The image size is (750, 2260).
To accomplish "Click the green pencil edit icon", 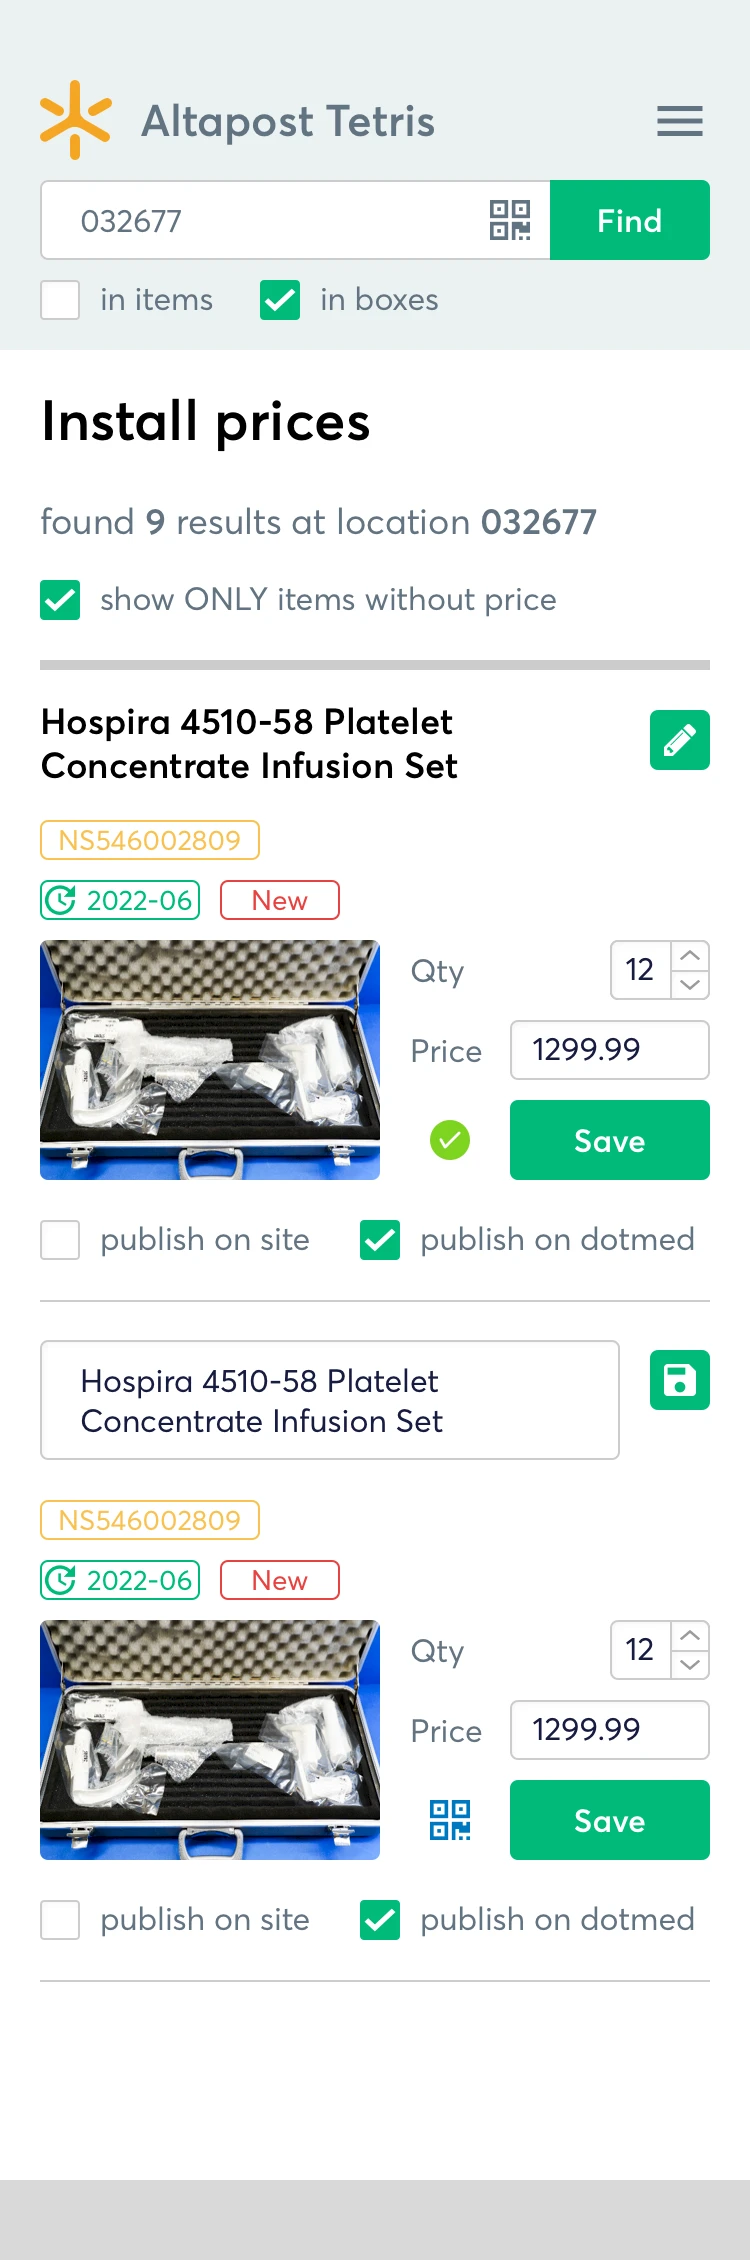I will coord(680,740).
